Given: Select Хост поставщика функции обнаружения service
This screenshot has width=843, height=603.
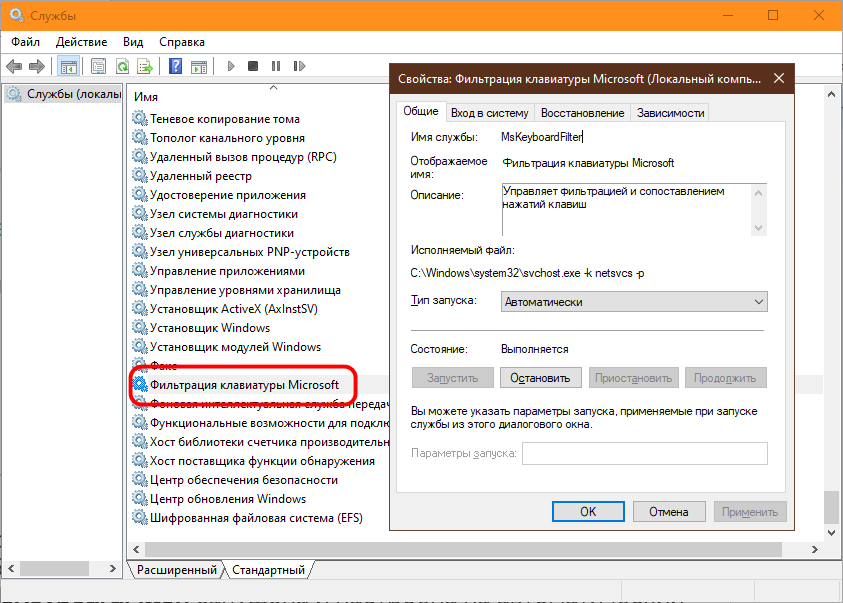Looking at the screenshot, I should coord(262,461).
